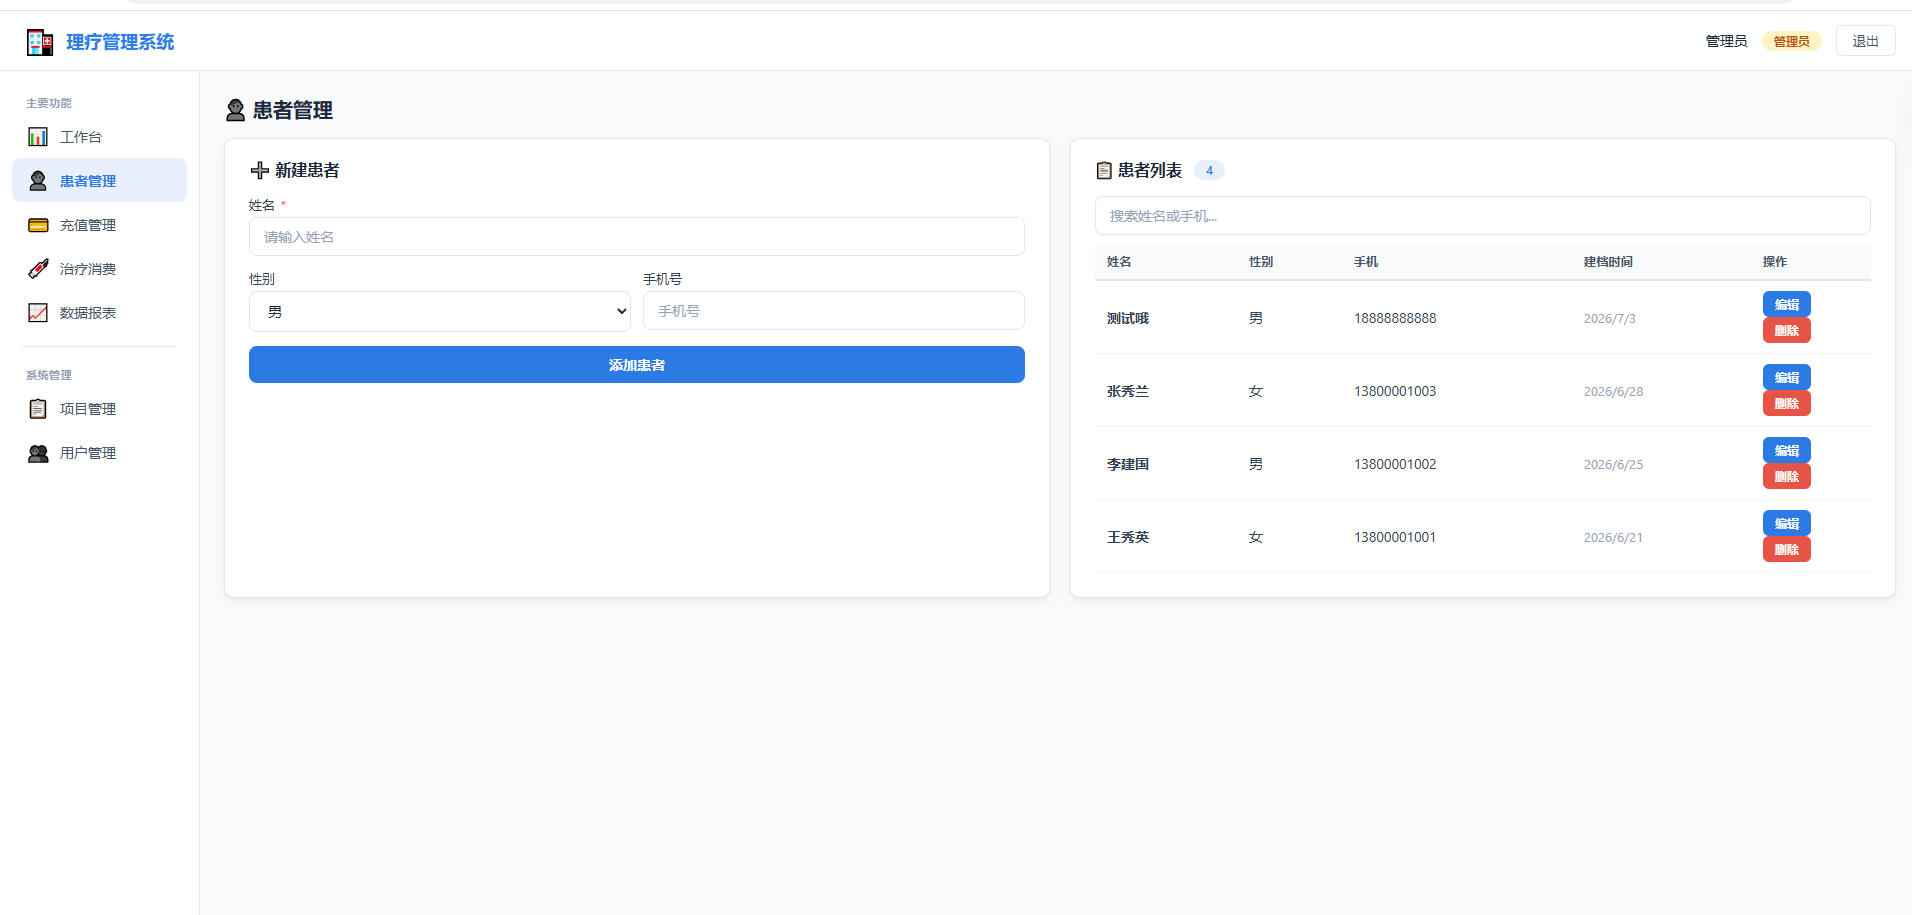This screenshot has height=915, width=1912.
Task: Click the 建档时间 column header
Action: point(1608,262)
